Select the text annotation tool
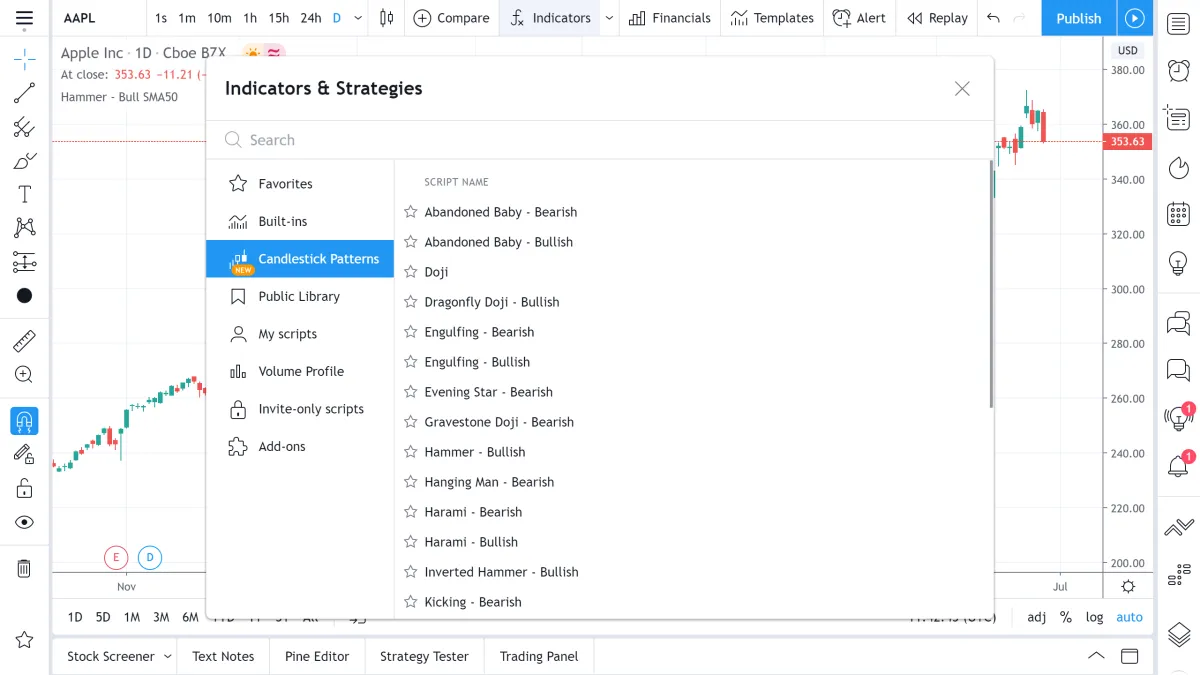 (x=24, y=195)
